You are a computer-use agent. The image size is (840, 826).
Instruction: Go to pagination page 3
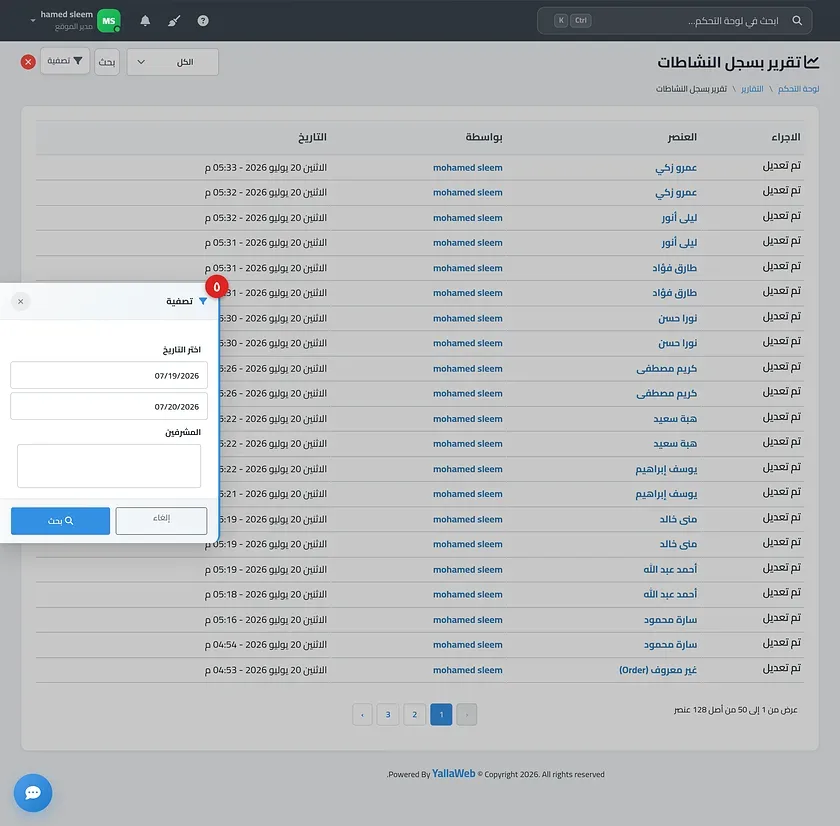click(388, 714)
